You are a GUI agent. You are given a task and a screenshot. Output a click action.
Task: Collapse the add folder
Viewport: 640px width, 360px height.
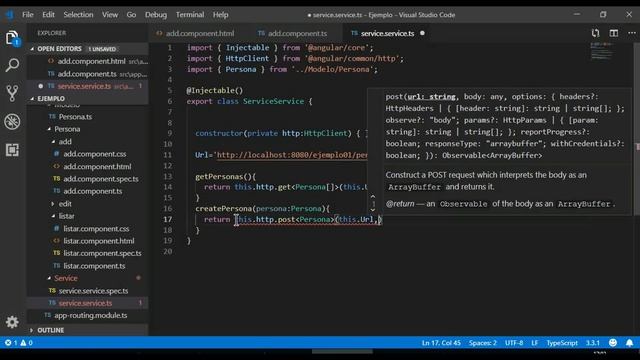65,142
